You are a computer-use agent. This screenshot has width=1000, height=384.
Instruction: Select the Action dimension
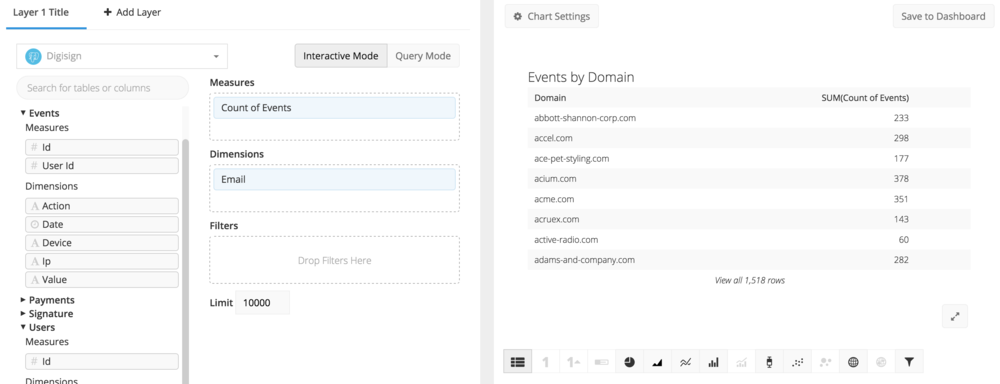pos(102,206)
